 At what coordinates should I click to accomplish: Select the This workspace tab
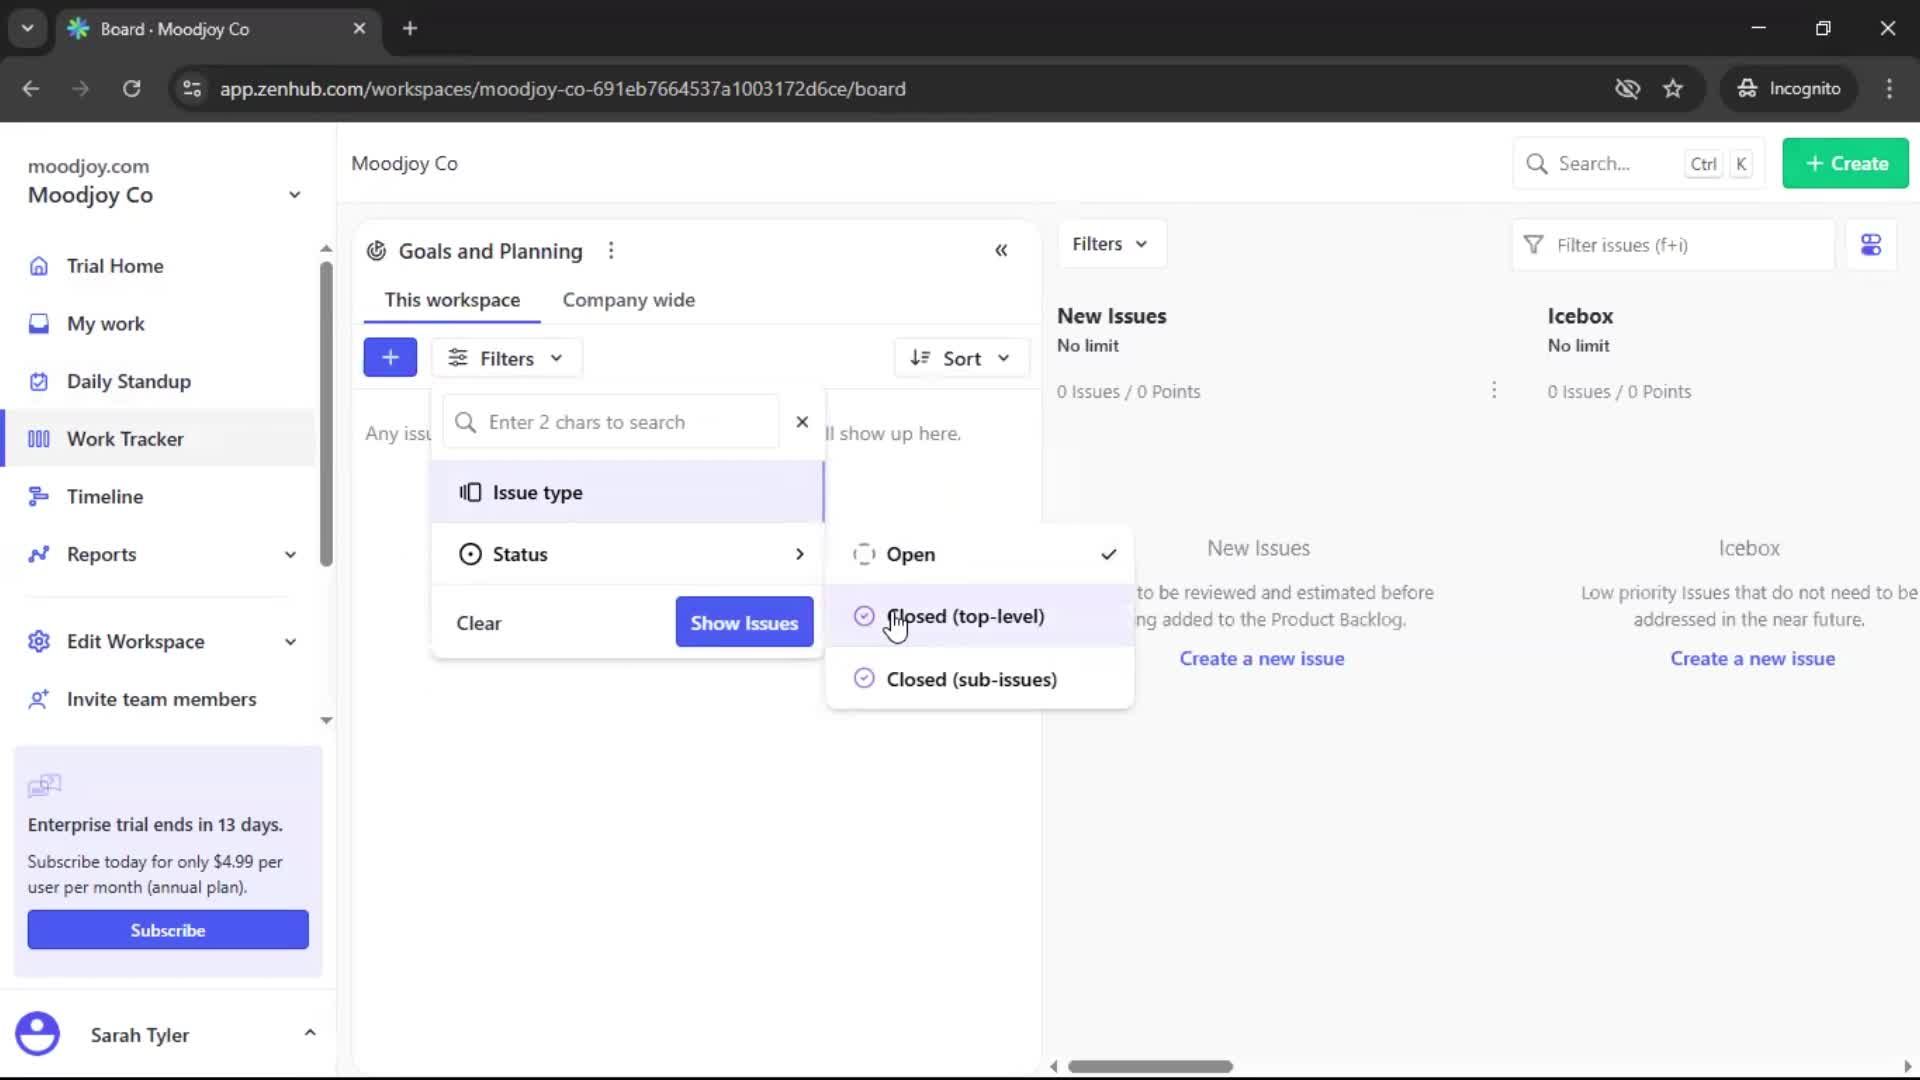click(452, 299)
